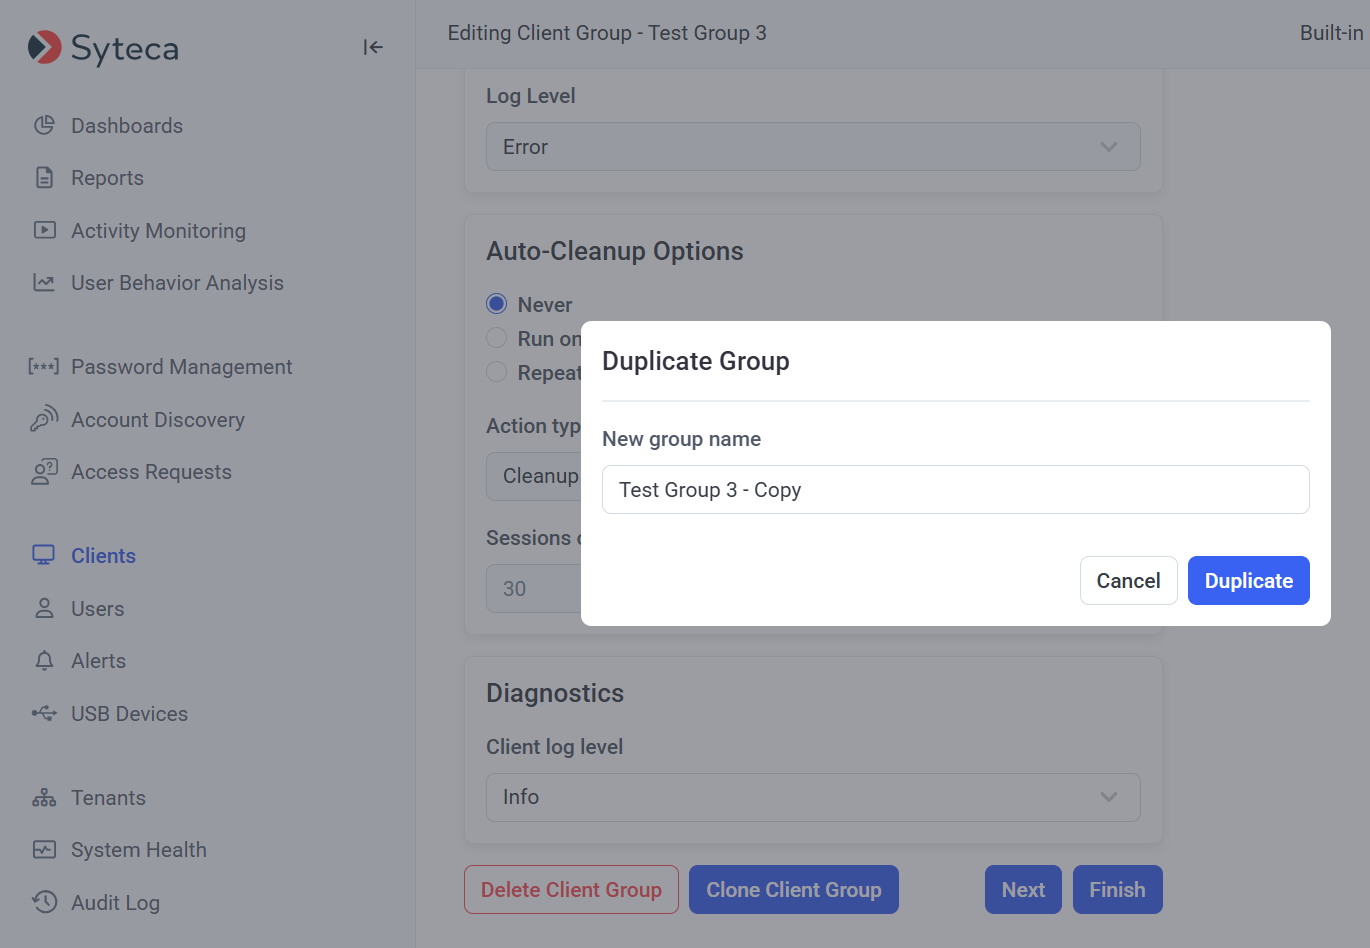Click the Syteca logo
This screenshot has height=948, width=1370.
(103, 47)
